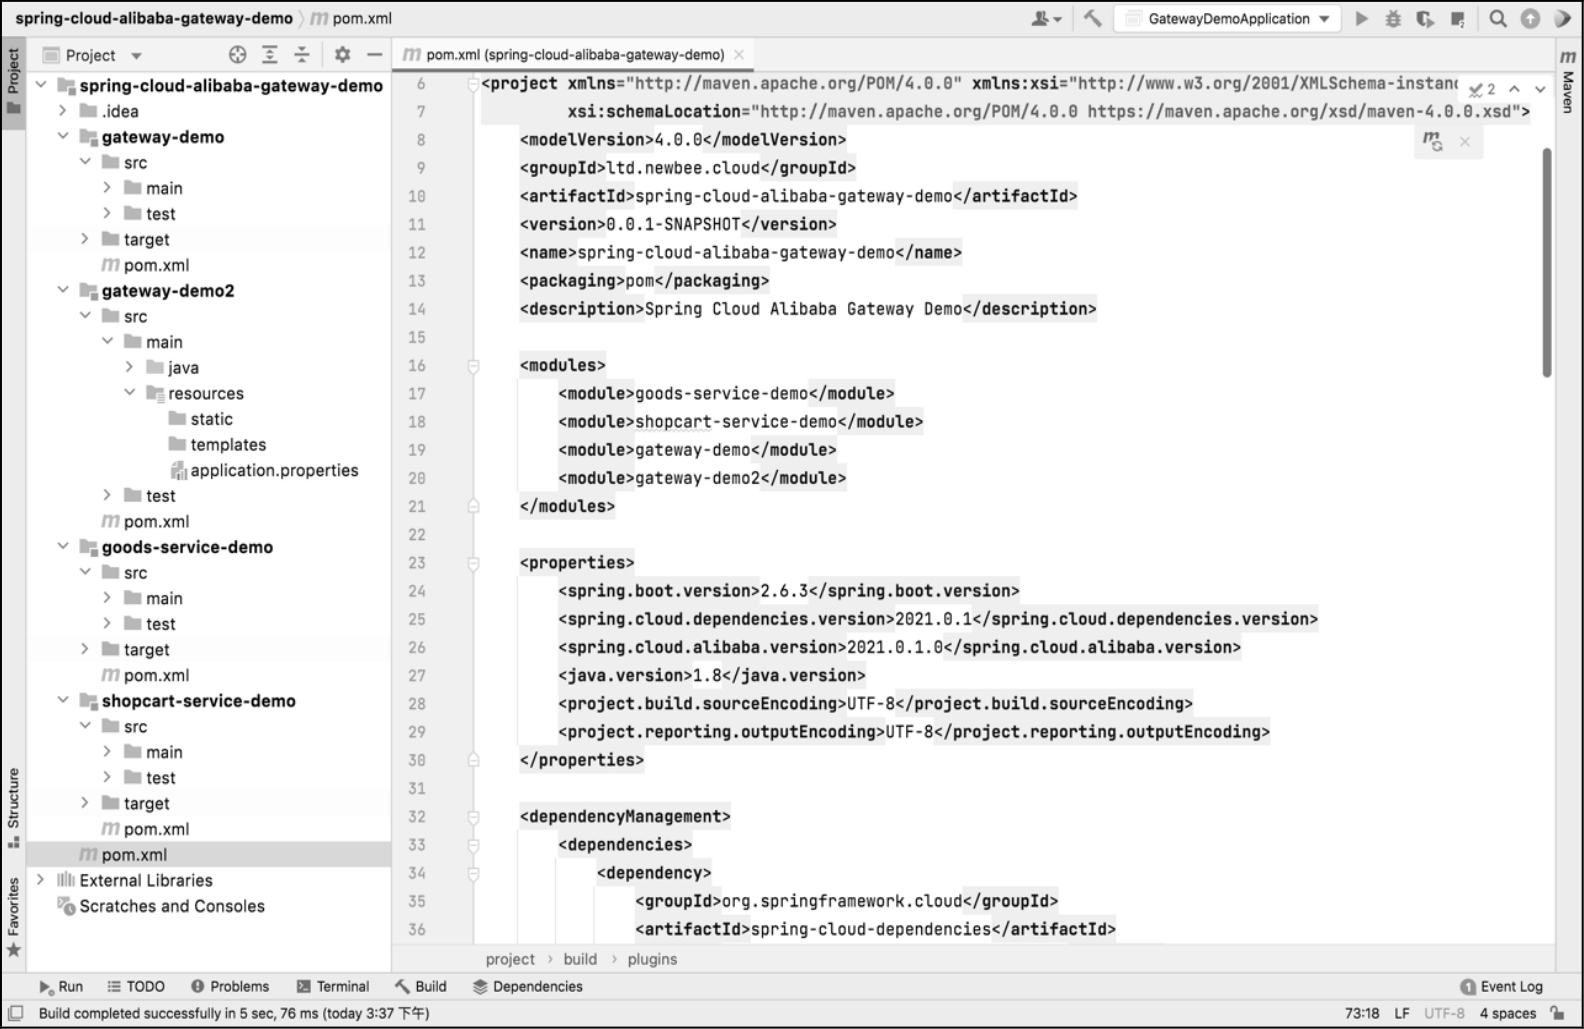
Task: Start debugging with the bug icon
Action: coord(1393,18)
